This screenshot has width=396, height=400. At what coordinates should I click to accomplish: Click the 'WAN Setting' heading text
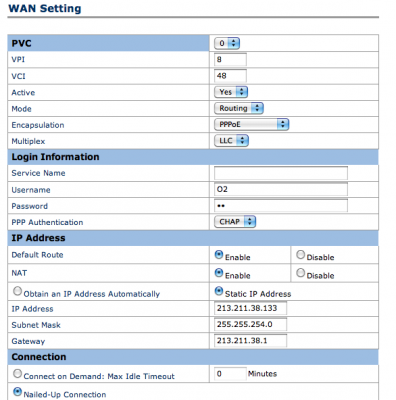point(45,8)
